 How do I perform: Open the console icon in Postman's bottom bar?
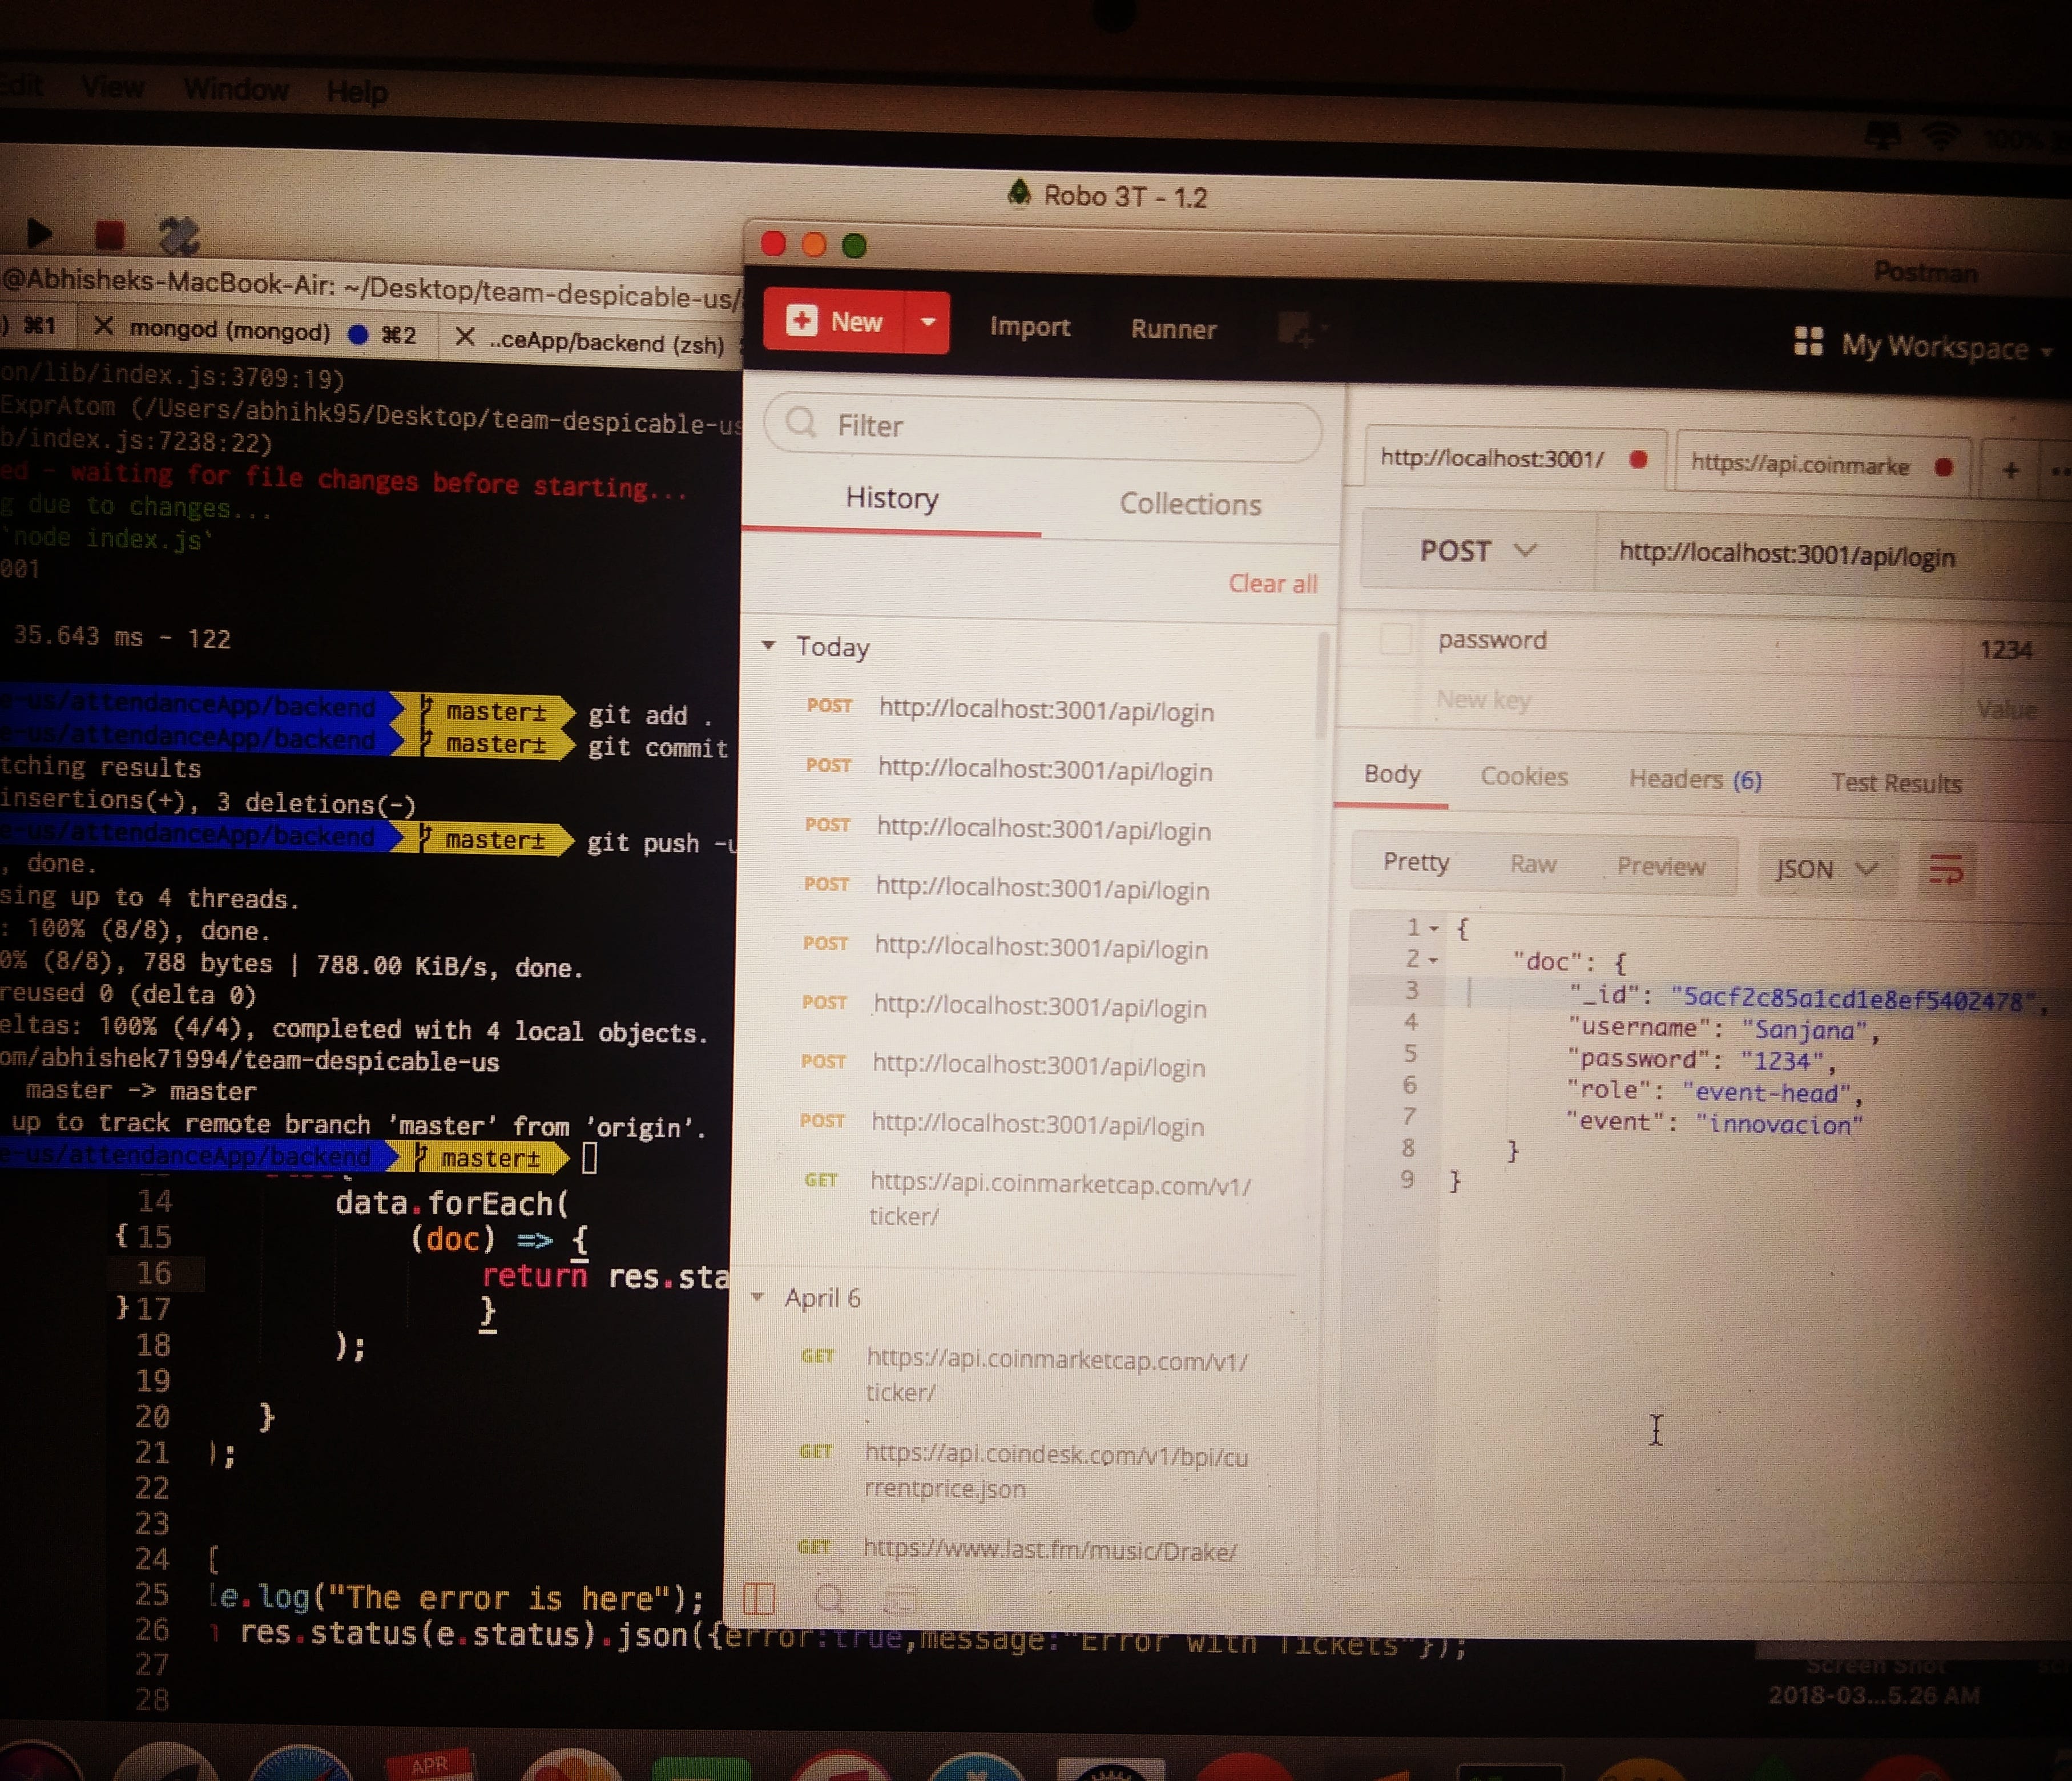[x=899, y=1600]
